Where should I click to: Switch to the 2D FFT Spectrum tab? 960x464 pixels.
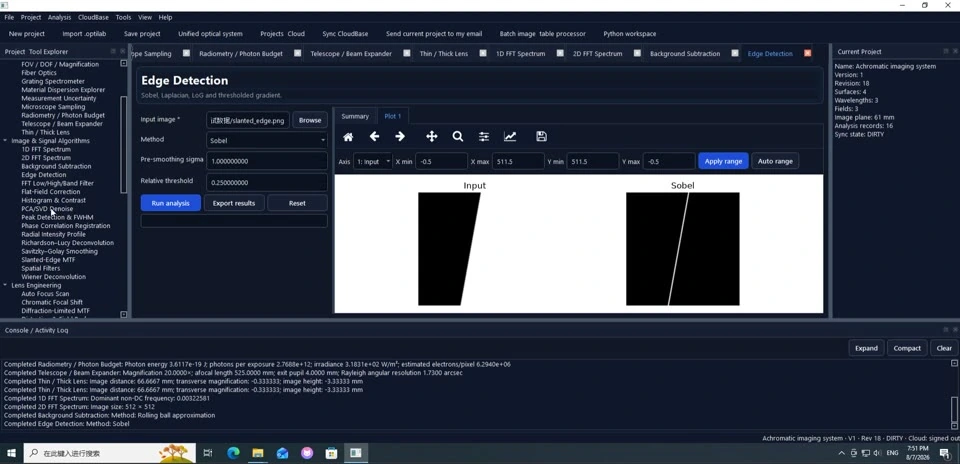597,53
